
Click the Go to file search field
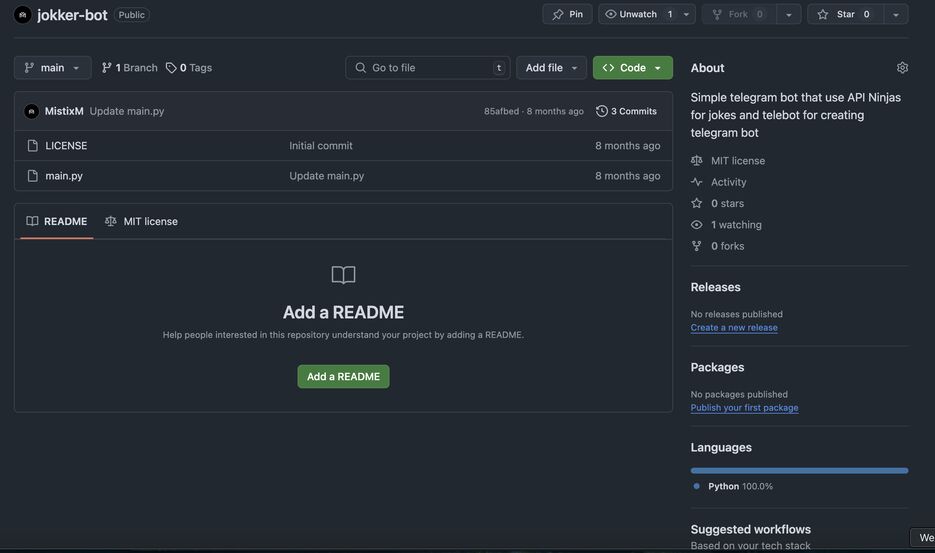427,68
